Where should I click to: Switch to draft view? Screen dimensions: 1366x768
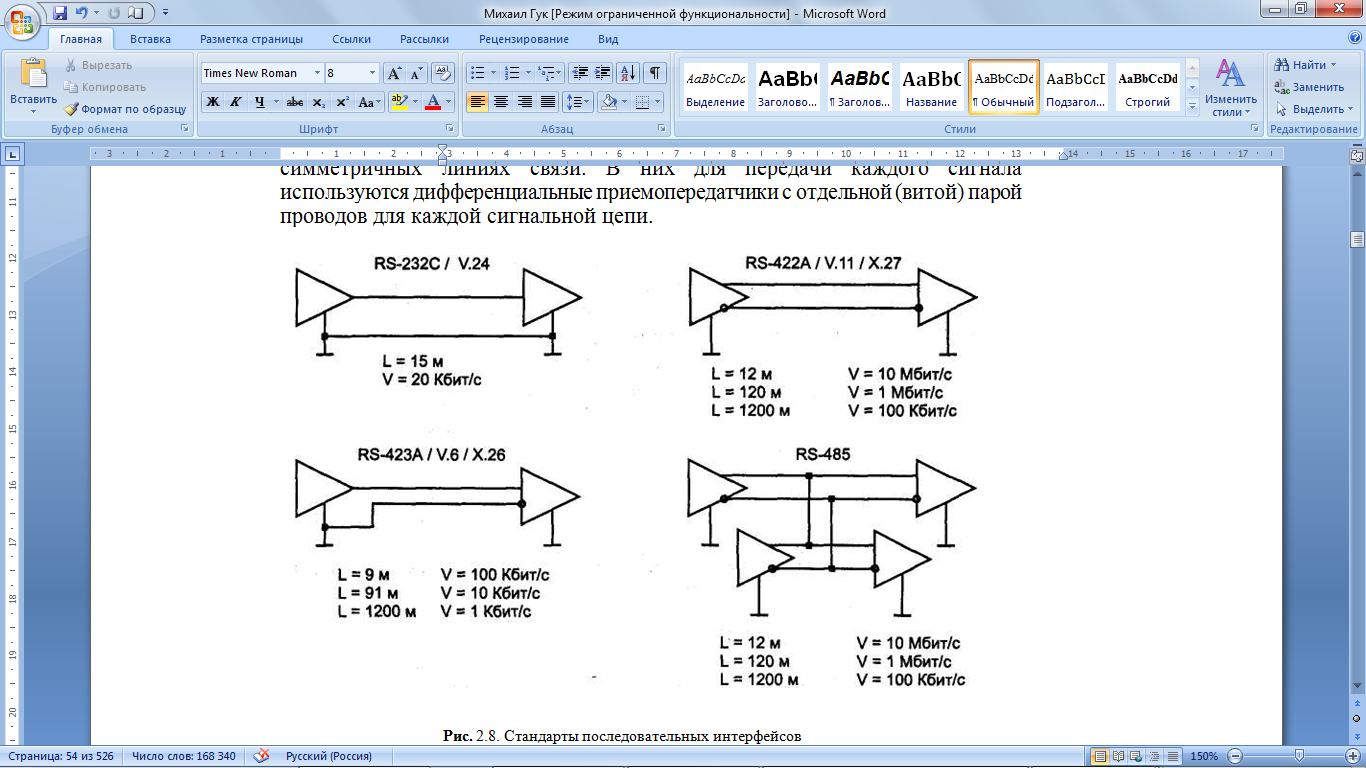coord(1173,756)
